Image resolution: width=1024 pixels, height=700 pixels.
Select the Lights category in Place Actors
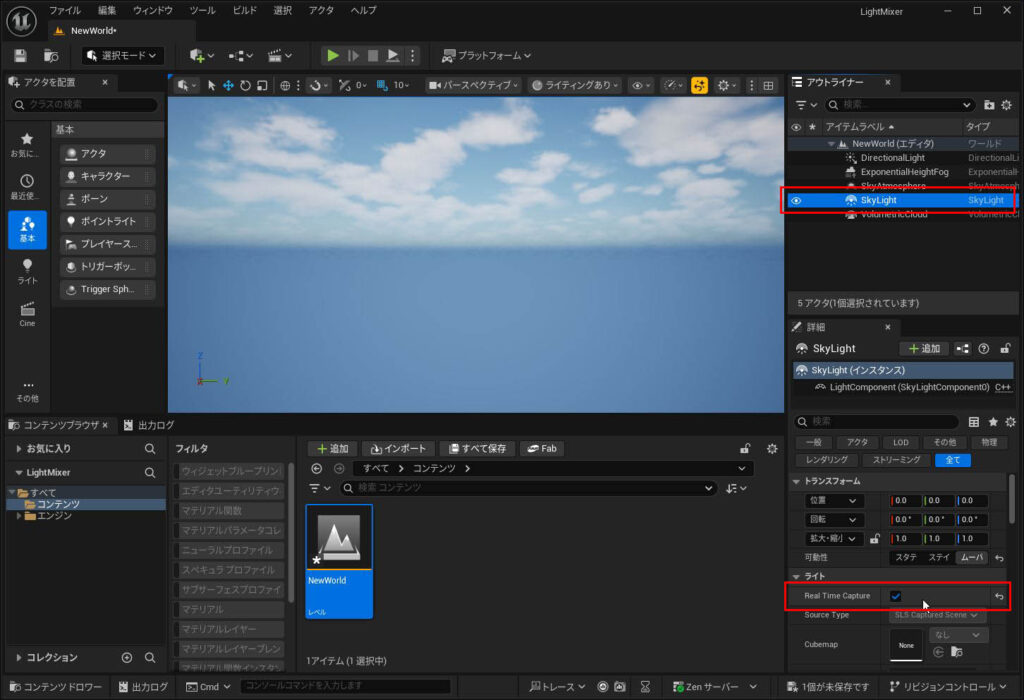click(27, 271)
